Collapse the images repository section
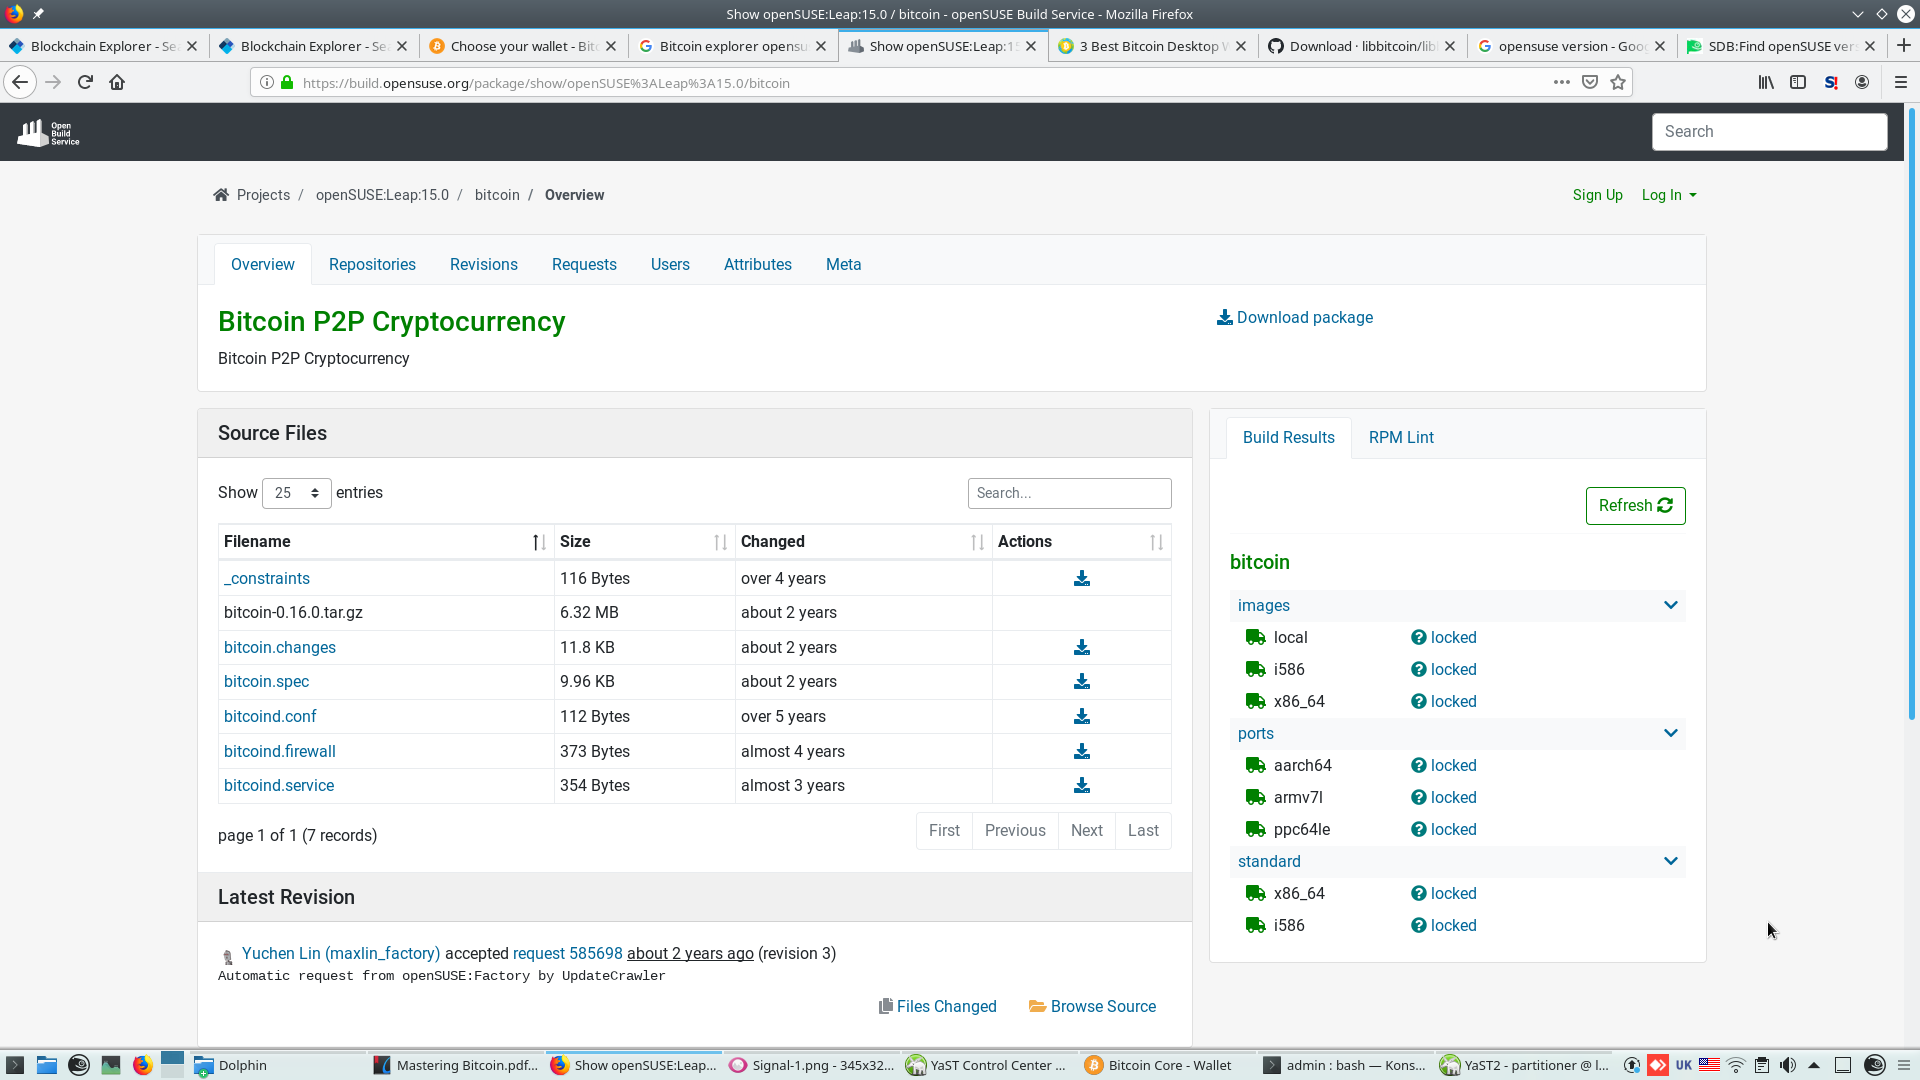 pos(1670,605)
